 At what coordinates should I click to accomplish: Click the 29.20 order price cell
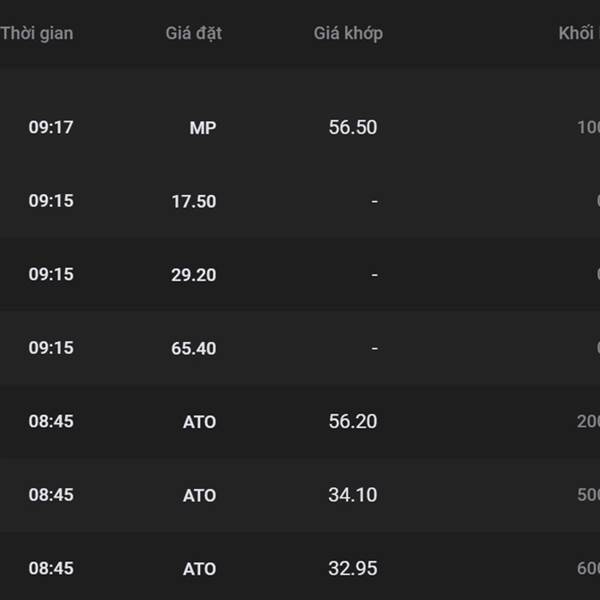[x=193, y=275]
